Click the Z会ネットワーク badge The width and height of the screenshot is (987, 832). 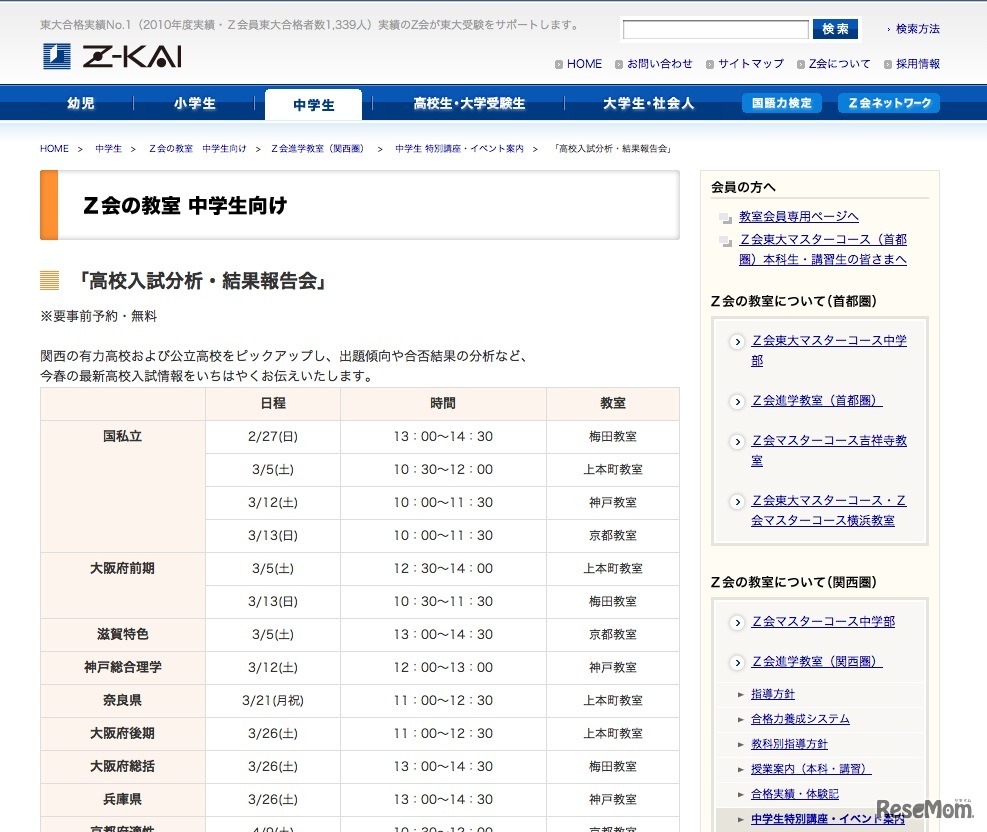click(888, 102)
